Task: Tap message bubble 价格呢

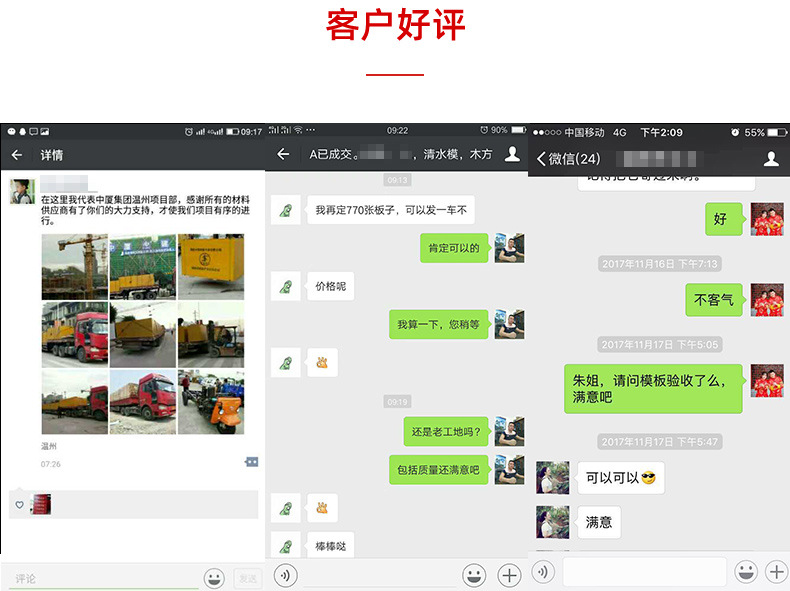Action: pyautogui.click(x=330, y=286)
